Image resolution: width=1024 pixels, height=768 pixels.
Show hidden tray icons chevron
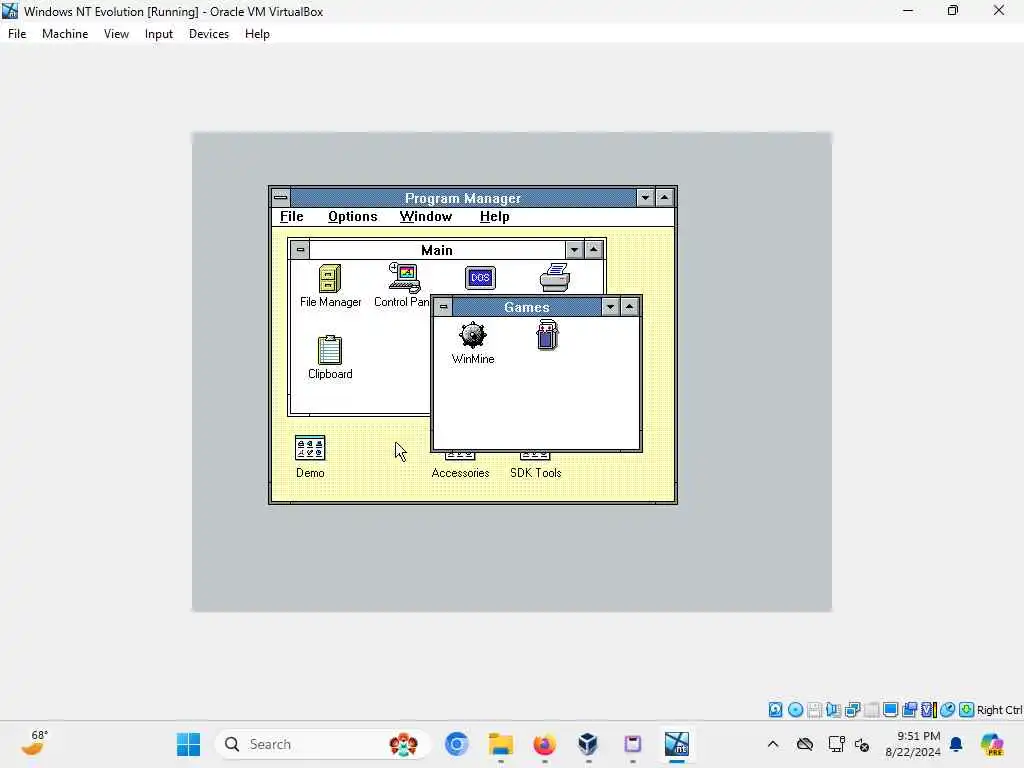(773, 744)
